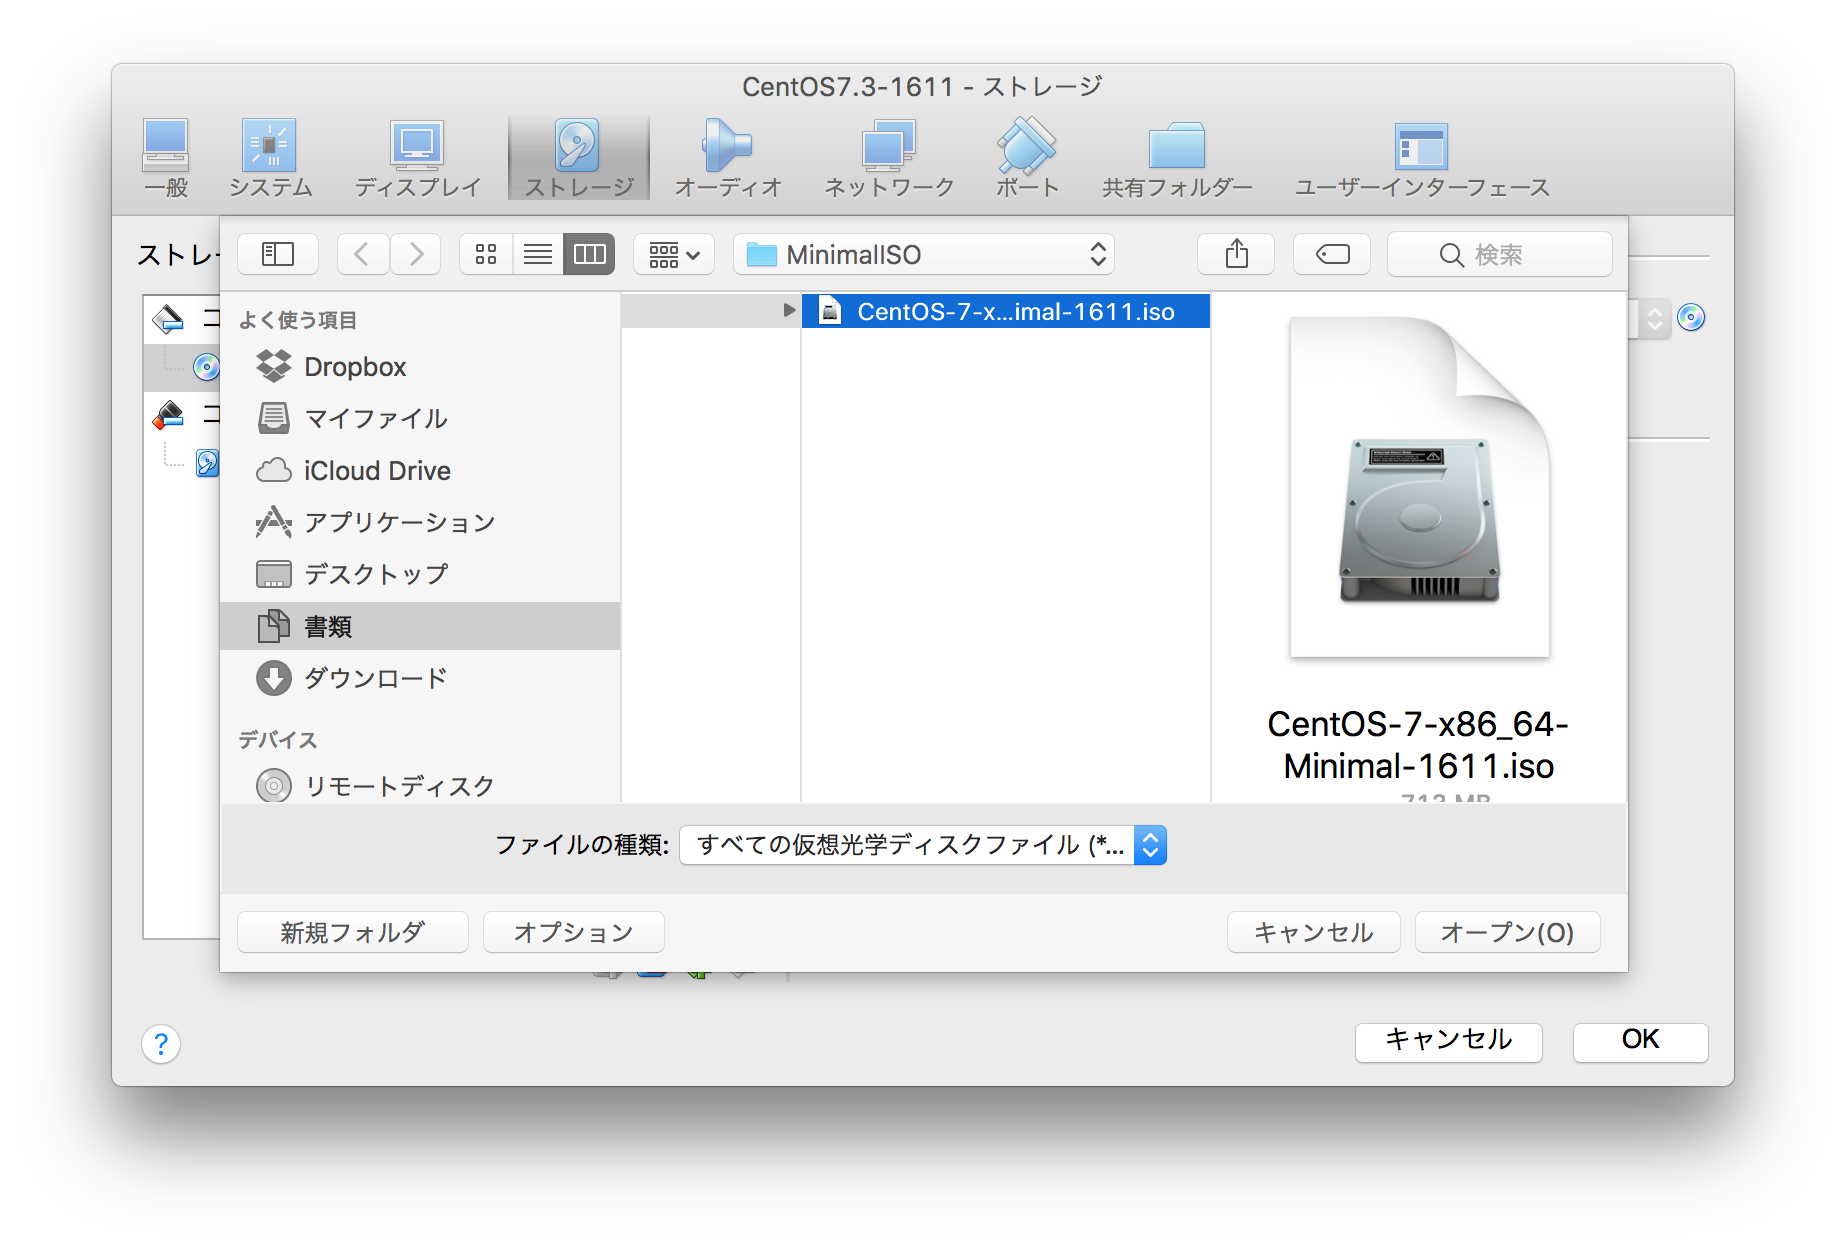
Task: Open the ダウンロード sidebar folder
Action: point(375,678)
